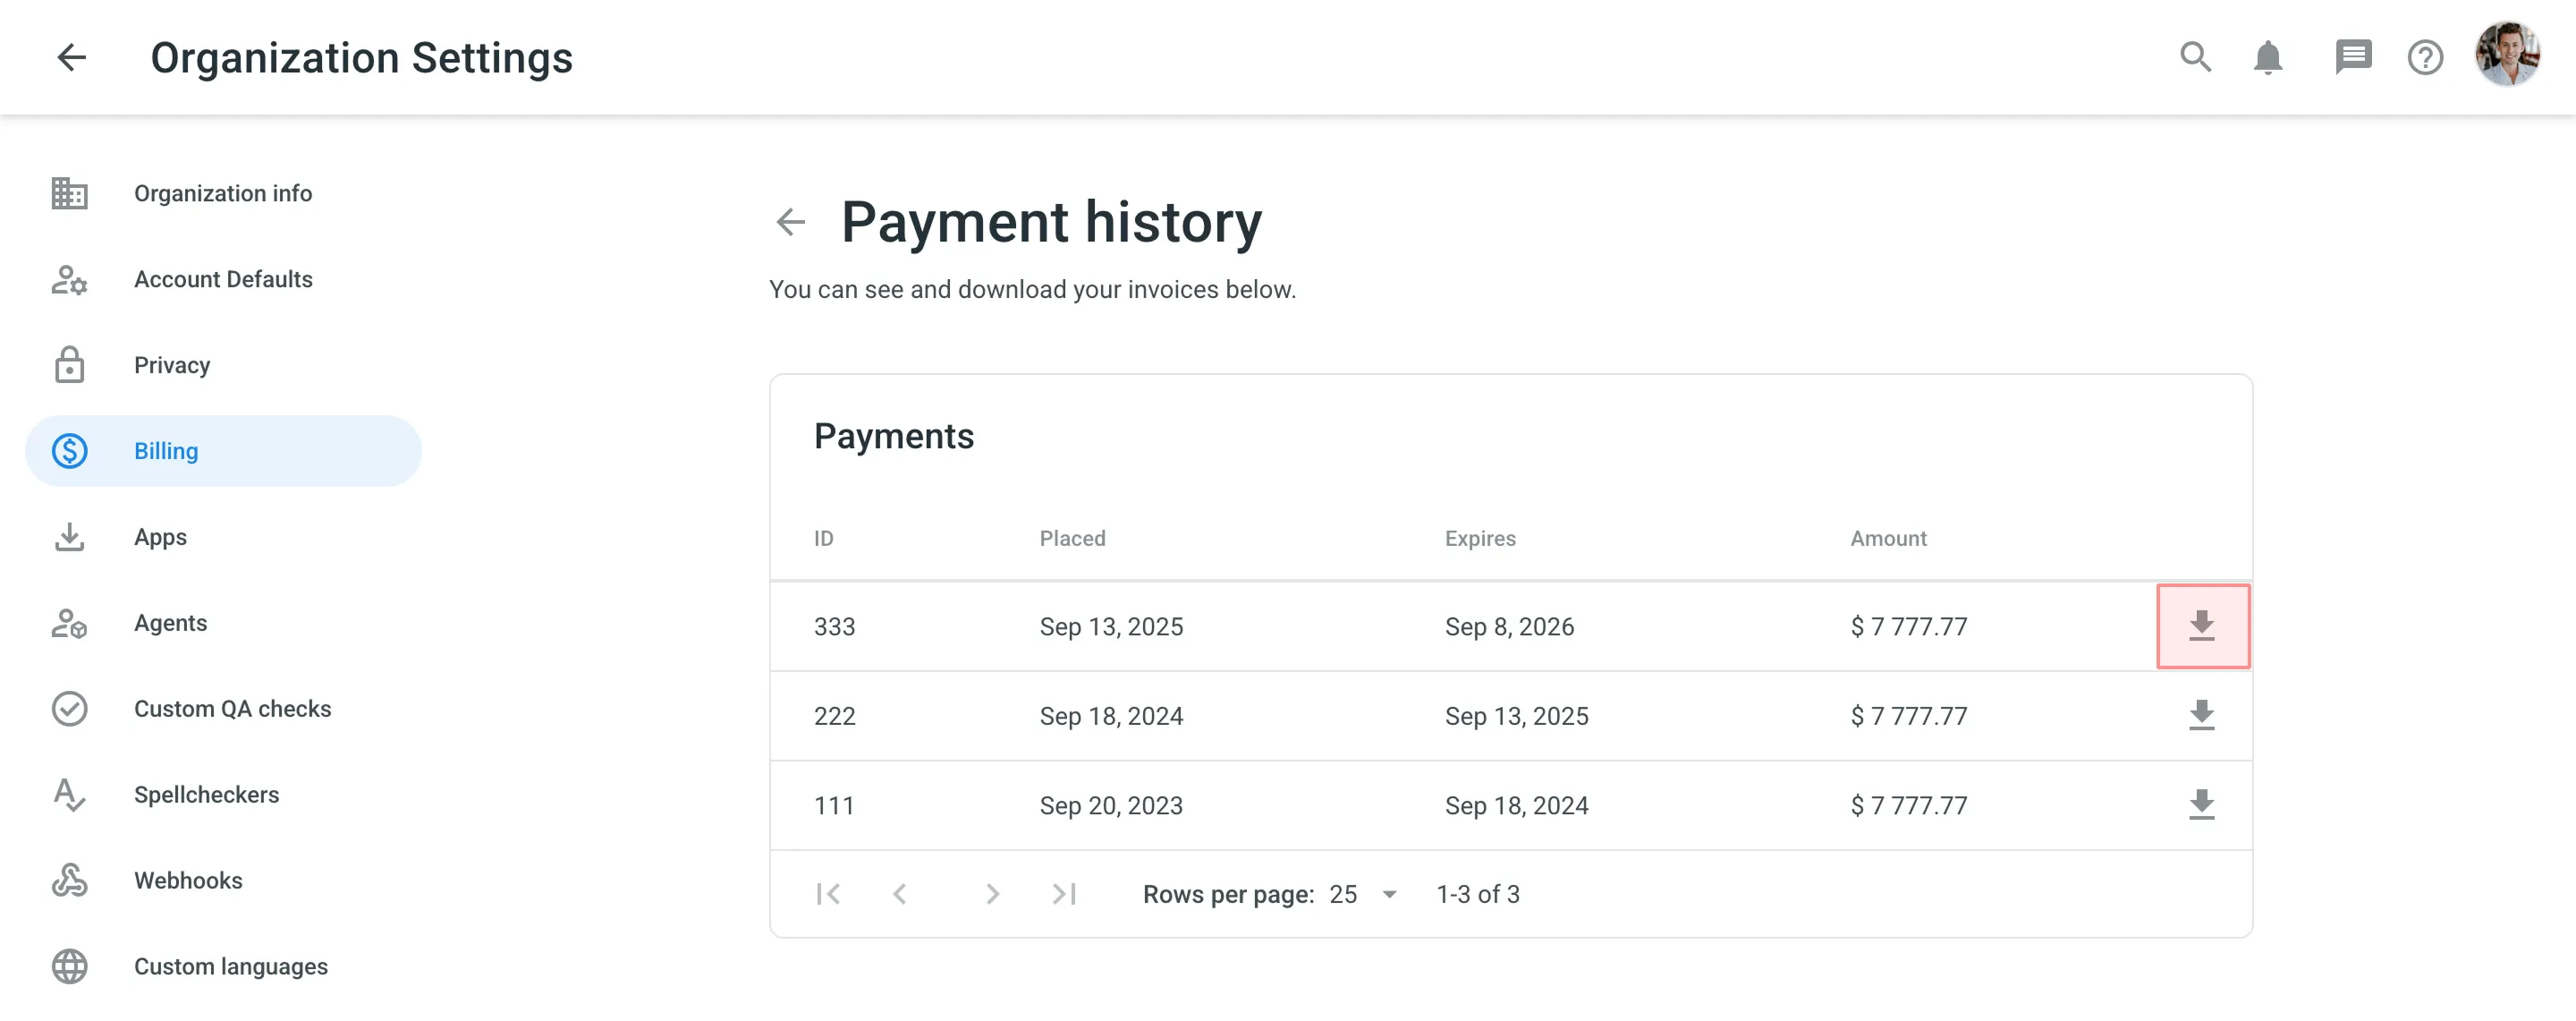Open Apps via the download icon
The image size is (2576, 1021).
69,537
